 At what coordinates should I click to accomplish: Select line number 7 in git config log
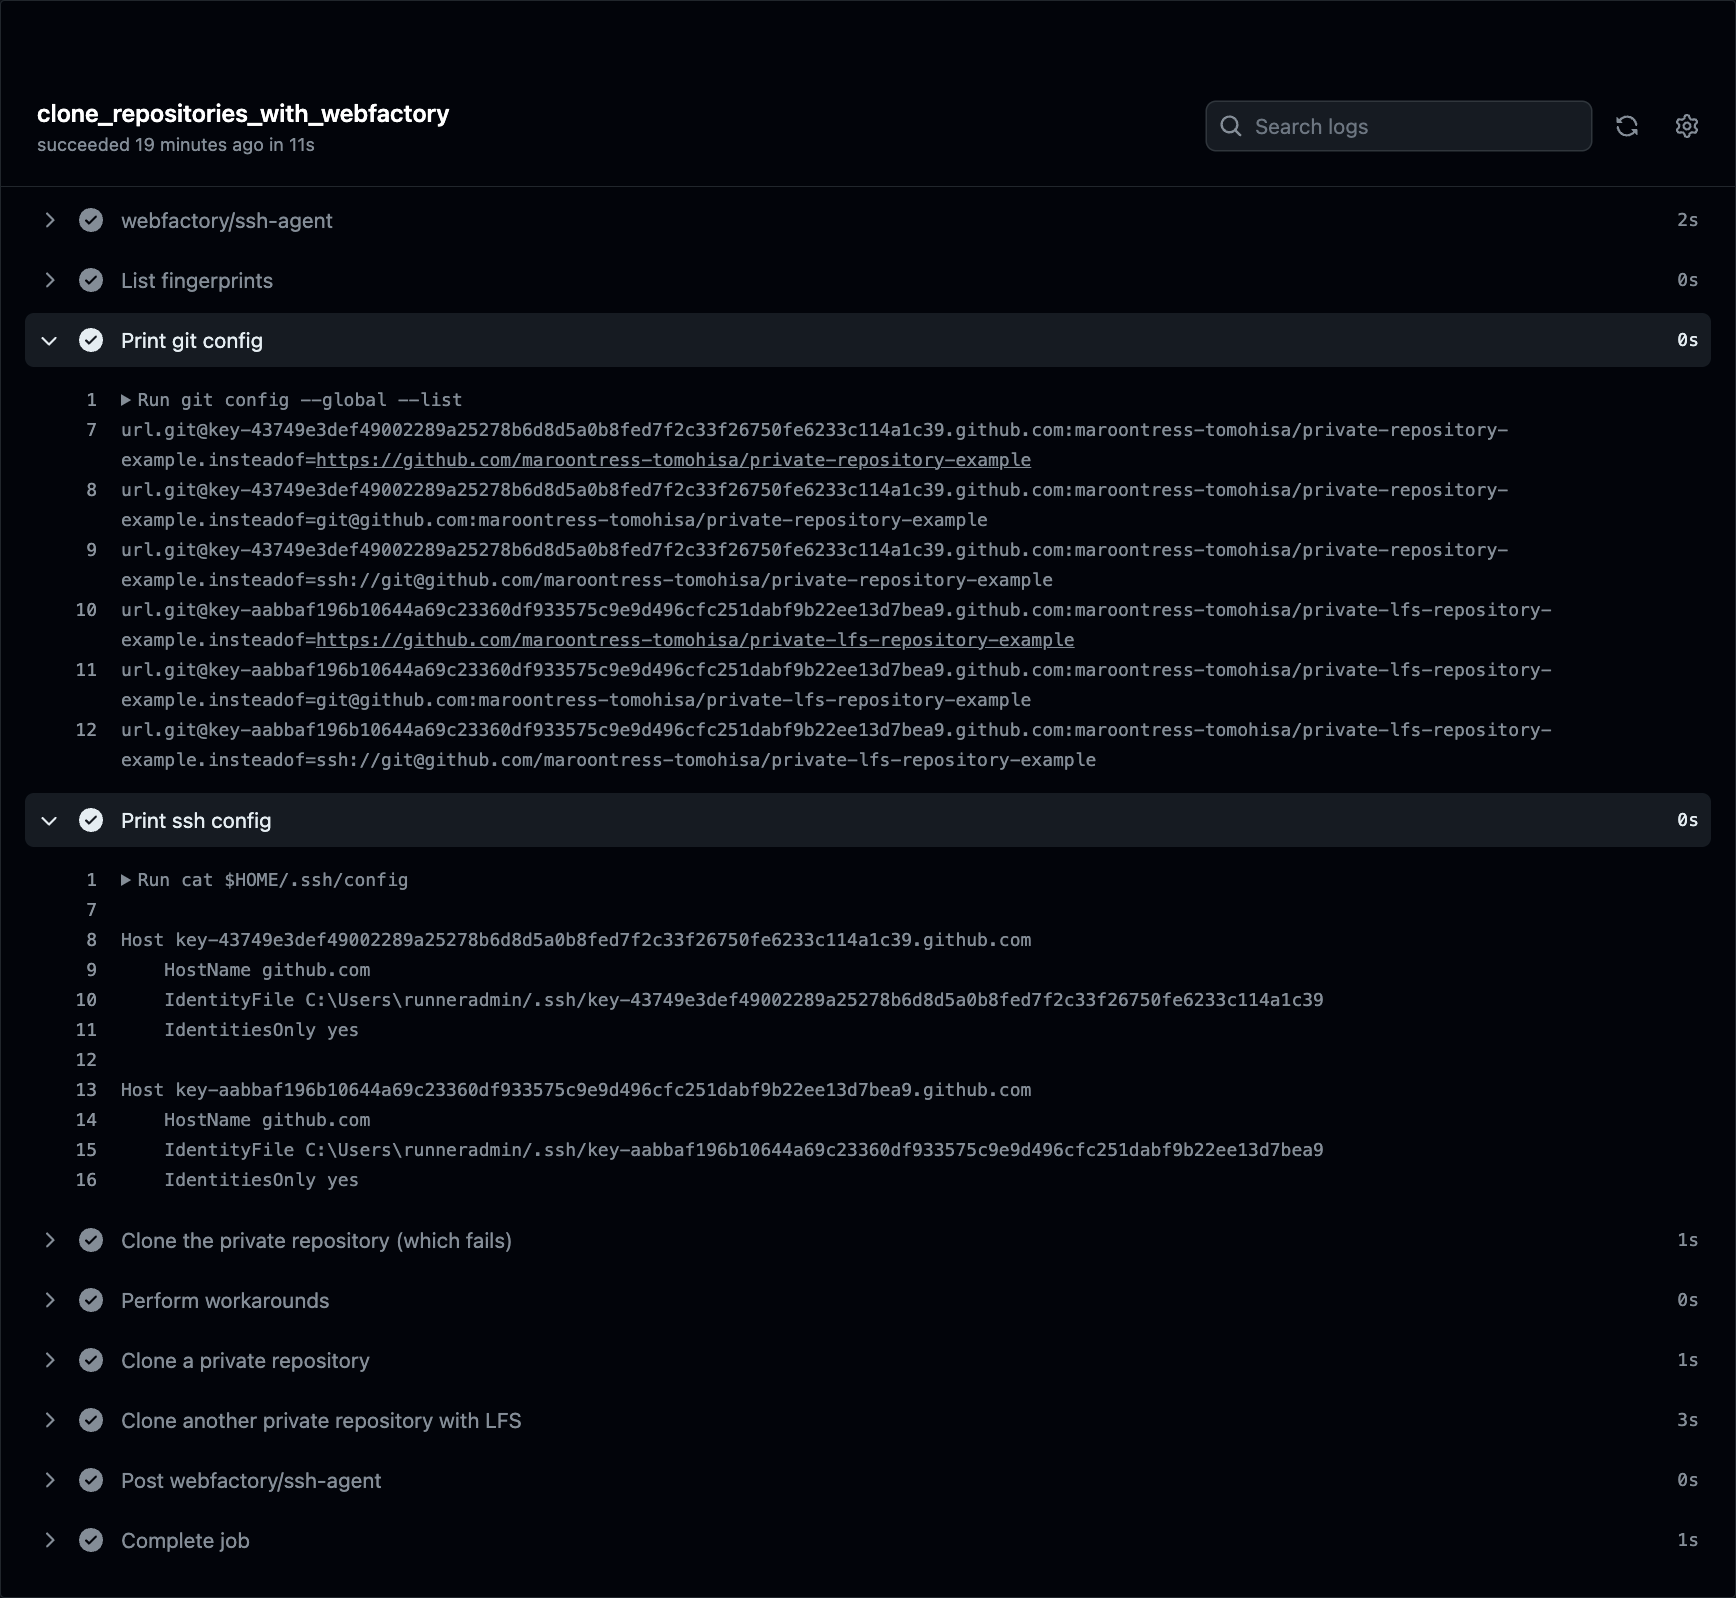click(91, 430)
